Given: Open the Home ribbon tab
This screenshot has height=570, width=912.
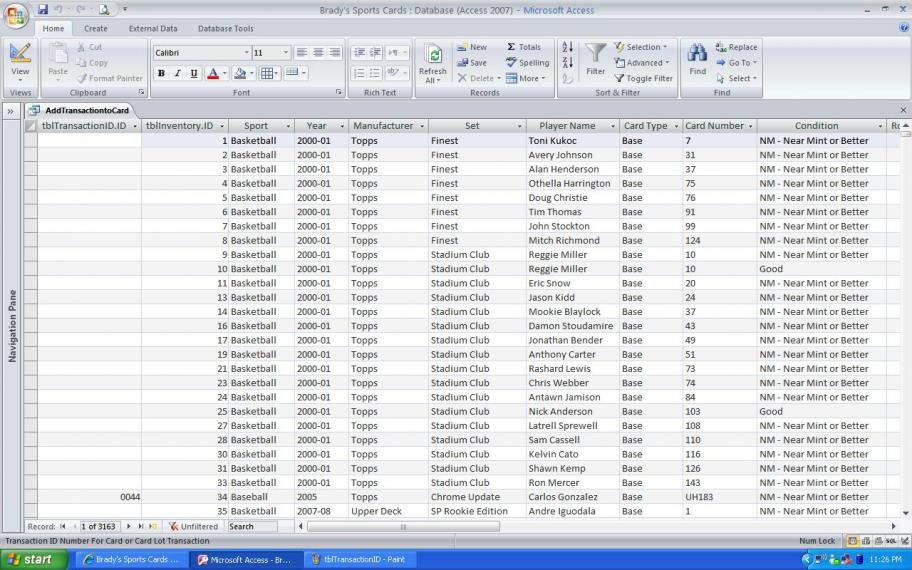Looking at the screenshot, I should coord(54,28).
